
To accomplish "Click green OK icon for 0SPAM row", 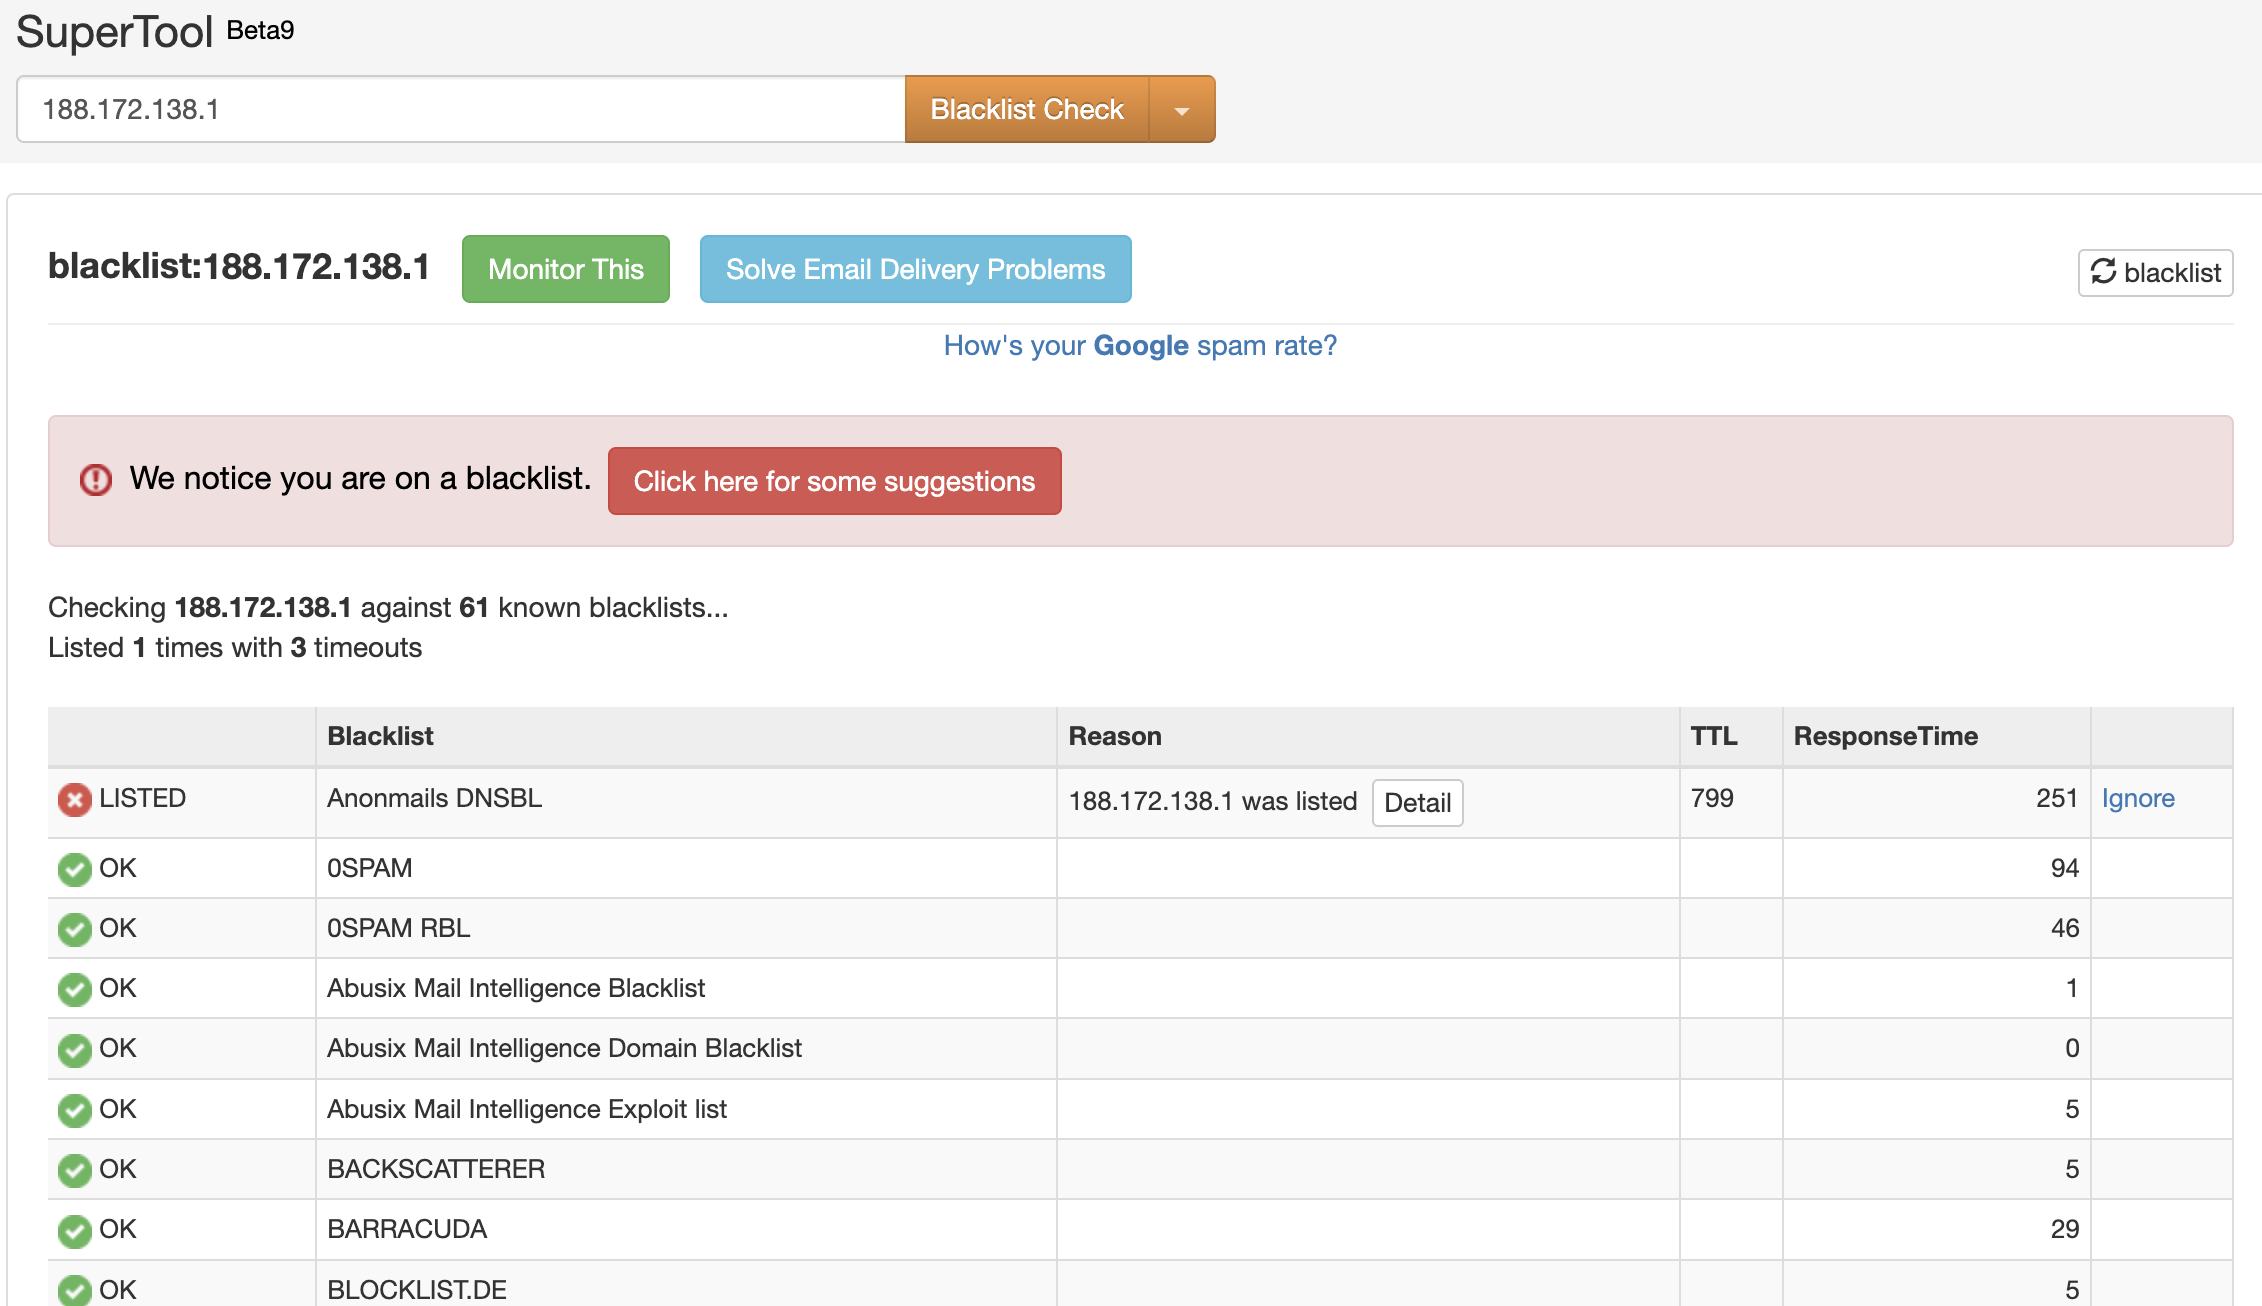I will pos(74,869).
